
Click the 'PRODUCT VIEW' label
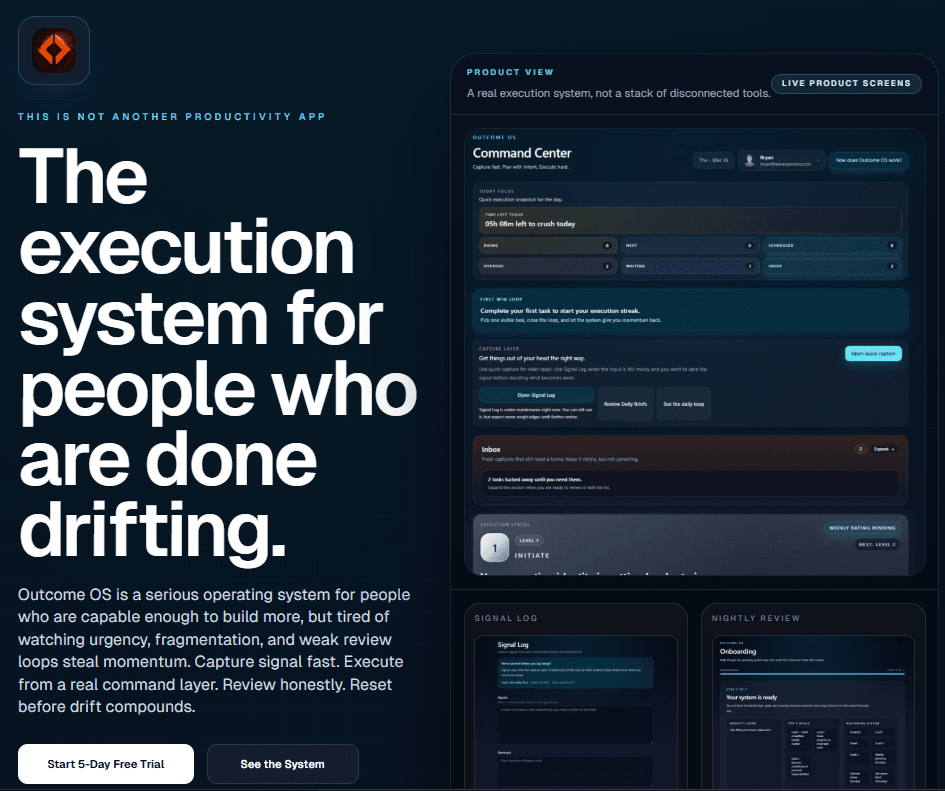(x=510, y=72)
